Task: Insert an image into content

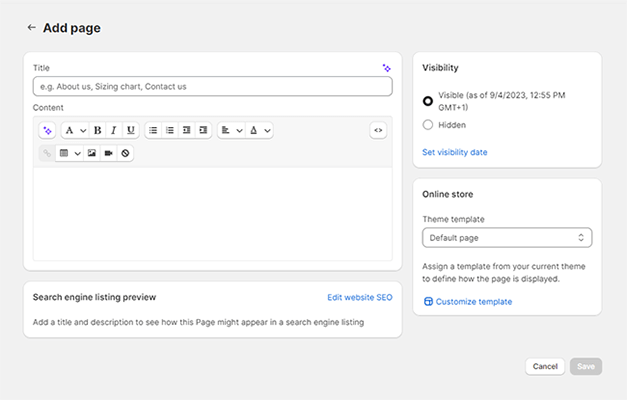Action: [x=92, y=153]
